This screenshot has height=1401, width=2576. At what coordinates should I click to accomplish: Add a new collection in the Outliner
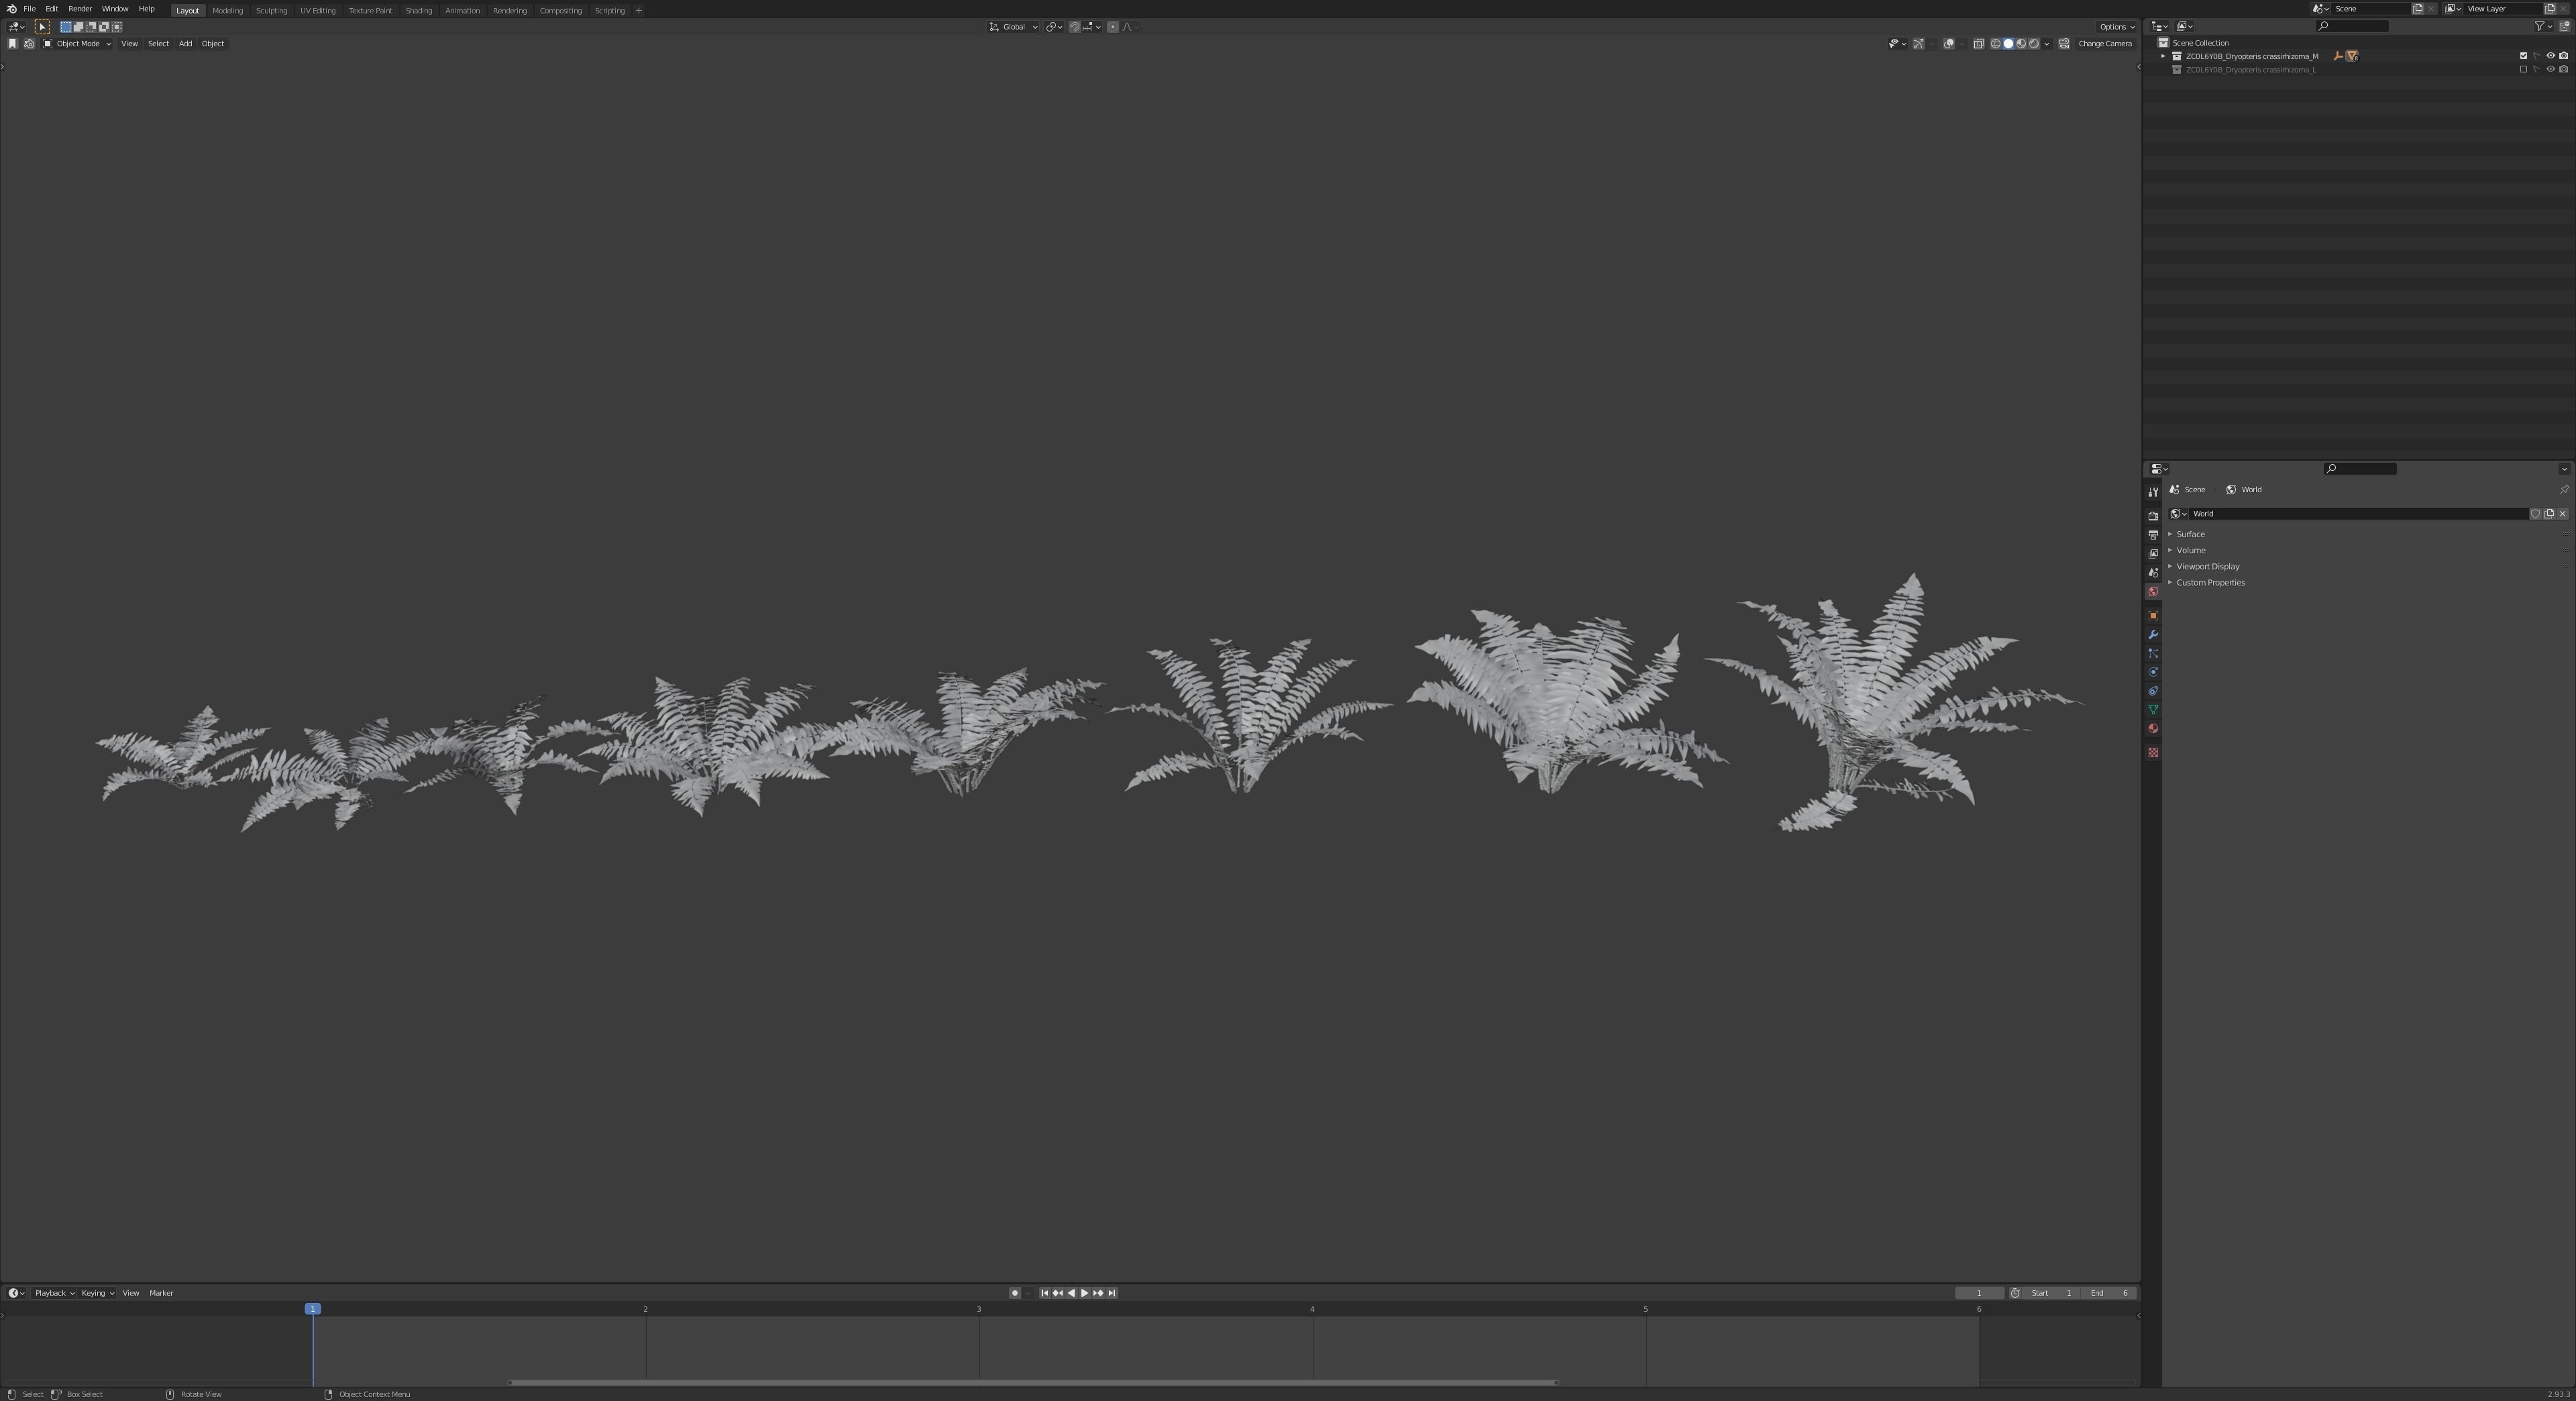[2564, 27]
